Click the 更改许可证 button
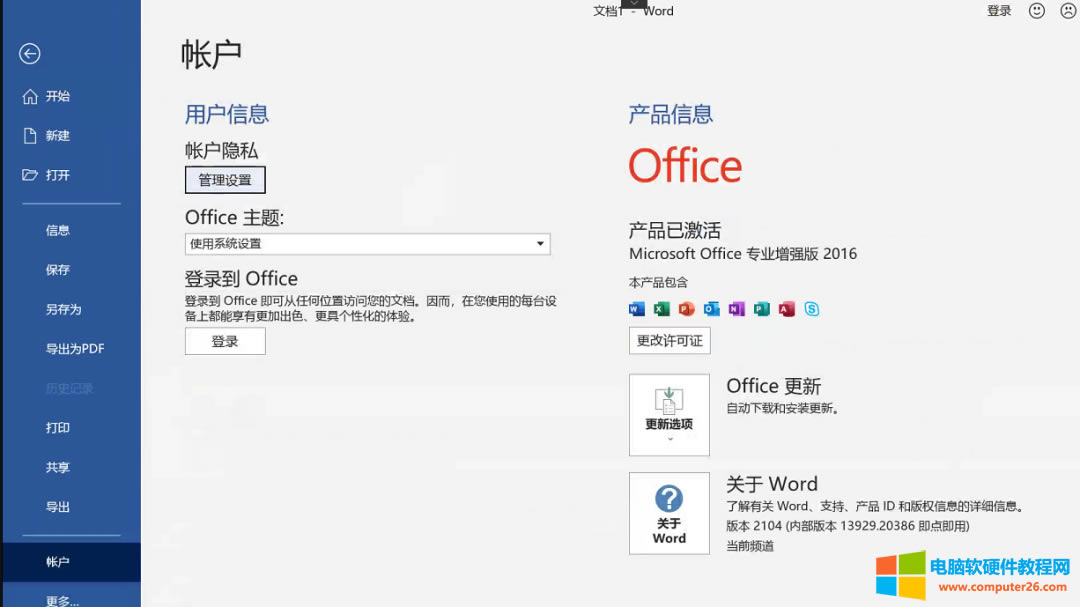 [668, 340]
